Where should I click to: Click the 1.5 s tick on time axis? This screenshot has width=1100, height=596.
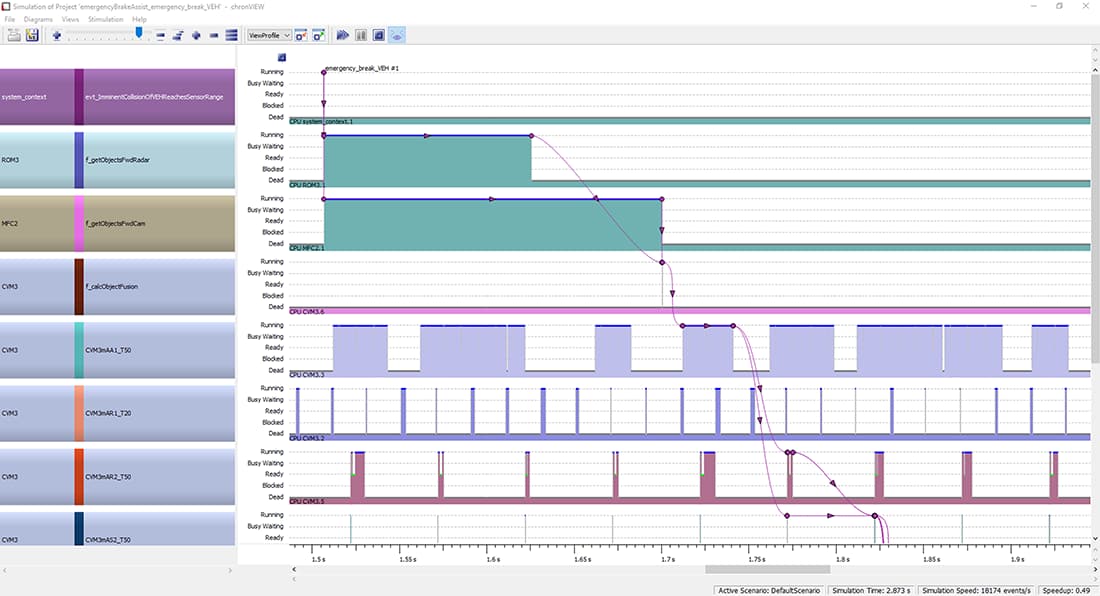point(318,559)
